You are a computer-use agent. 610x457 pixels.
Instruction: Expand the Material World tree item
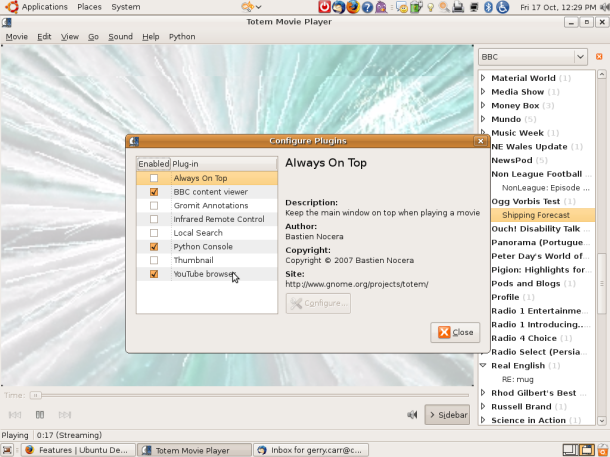click(x=483, y=78)
